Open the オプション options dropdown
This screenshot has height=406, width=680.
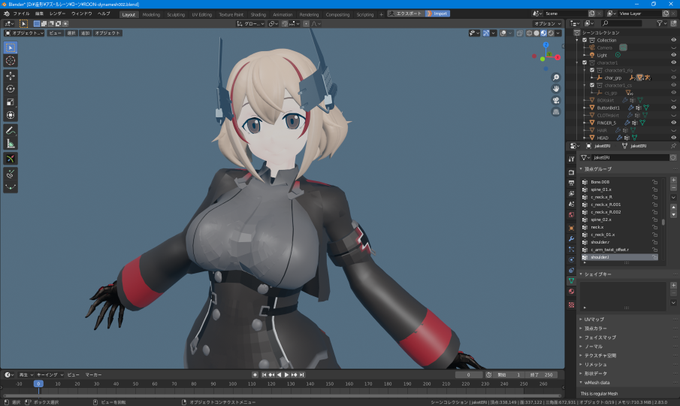[547, 23]
